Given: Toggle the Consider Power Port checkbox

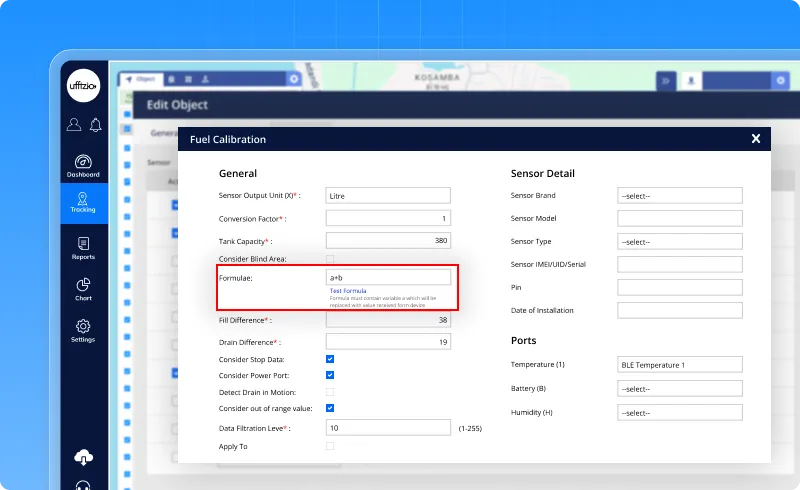Looking at the screenshot, I should point(330,375).
